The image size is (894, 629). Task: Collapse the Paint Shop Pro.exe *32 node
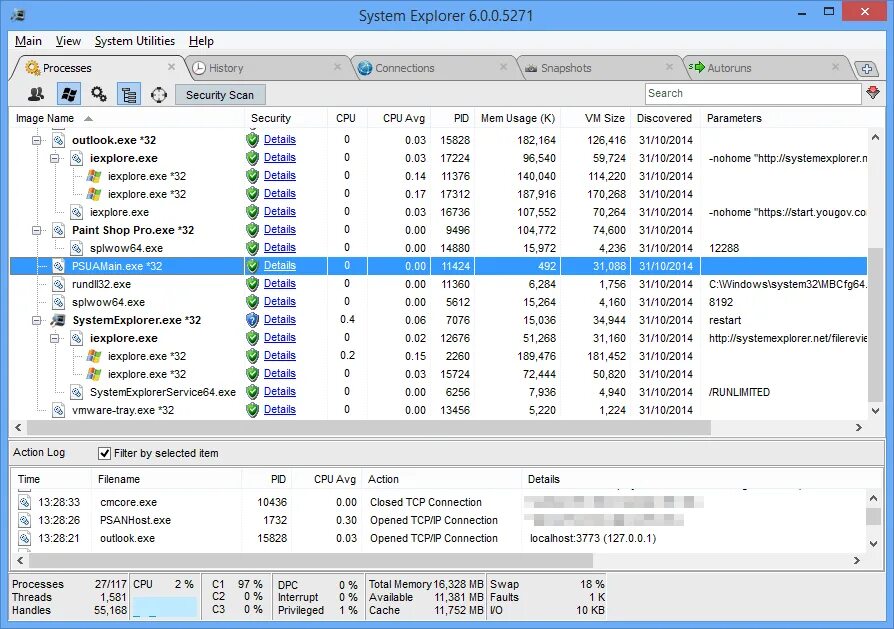pos(37,230)
